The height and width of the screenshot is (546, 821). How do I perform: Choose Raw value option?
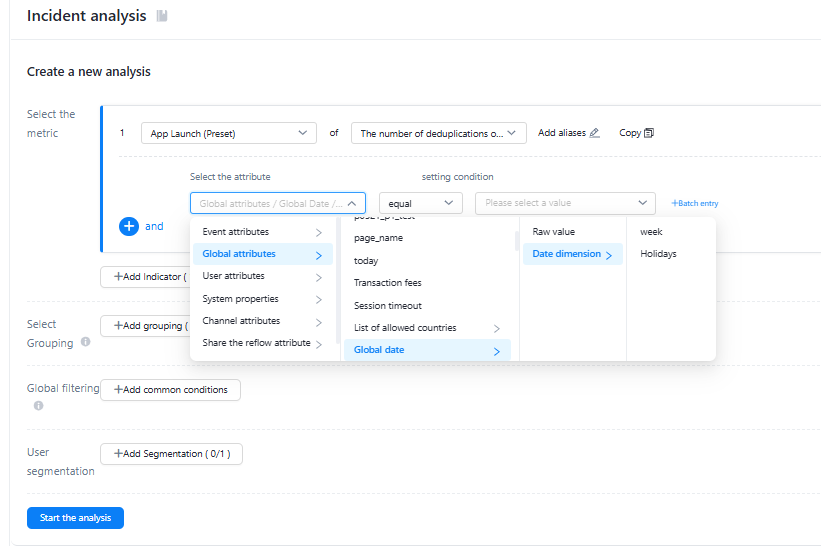point(573,232)
